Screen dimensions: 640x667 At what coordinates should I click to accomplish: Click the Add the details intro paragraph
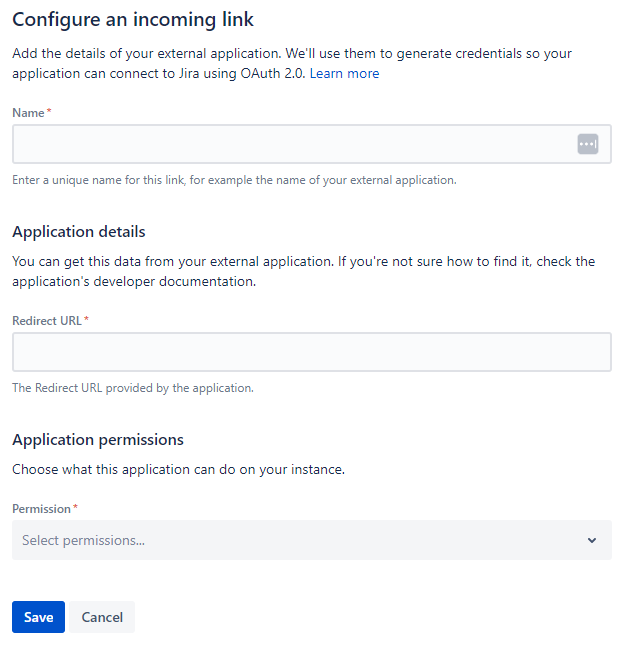coord(292,63)
